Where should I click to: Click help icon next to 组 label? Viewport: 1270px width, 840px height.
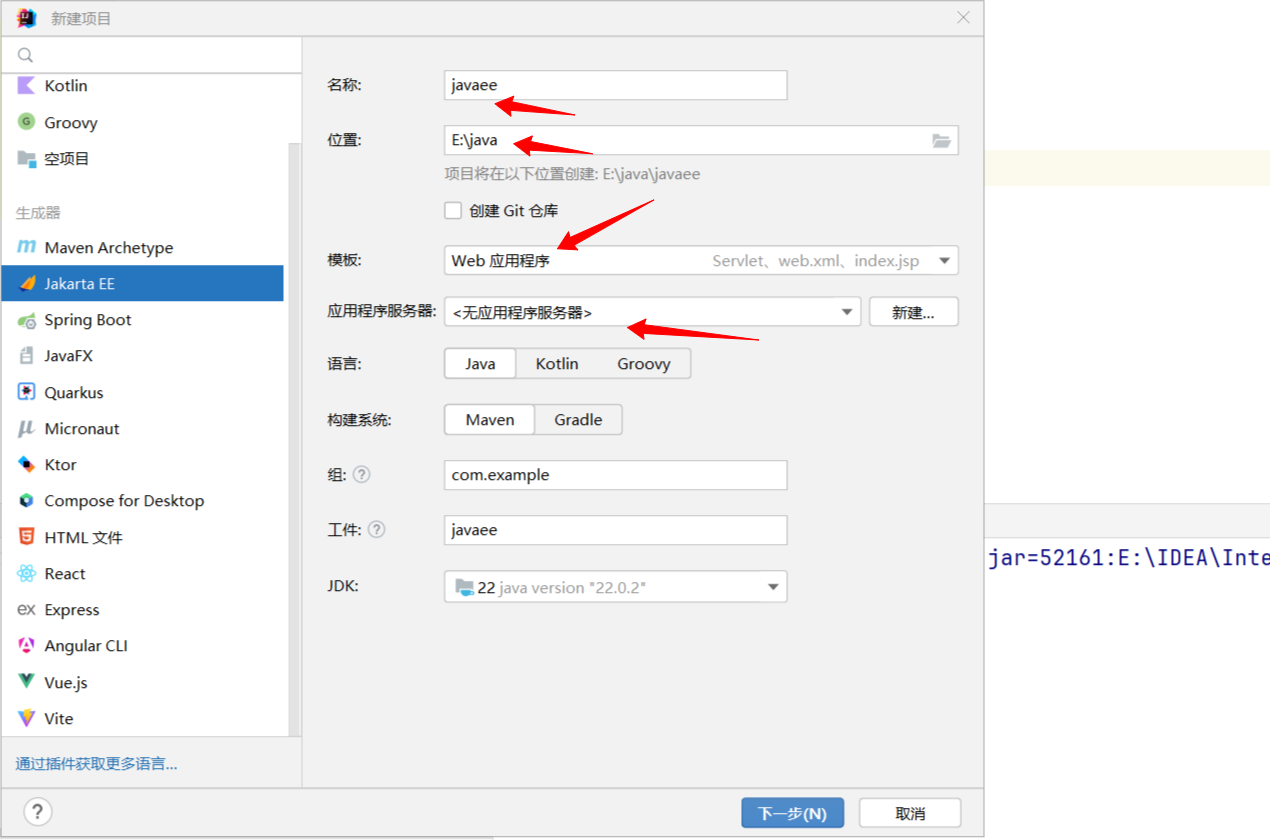[362, 475]
